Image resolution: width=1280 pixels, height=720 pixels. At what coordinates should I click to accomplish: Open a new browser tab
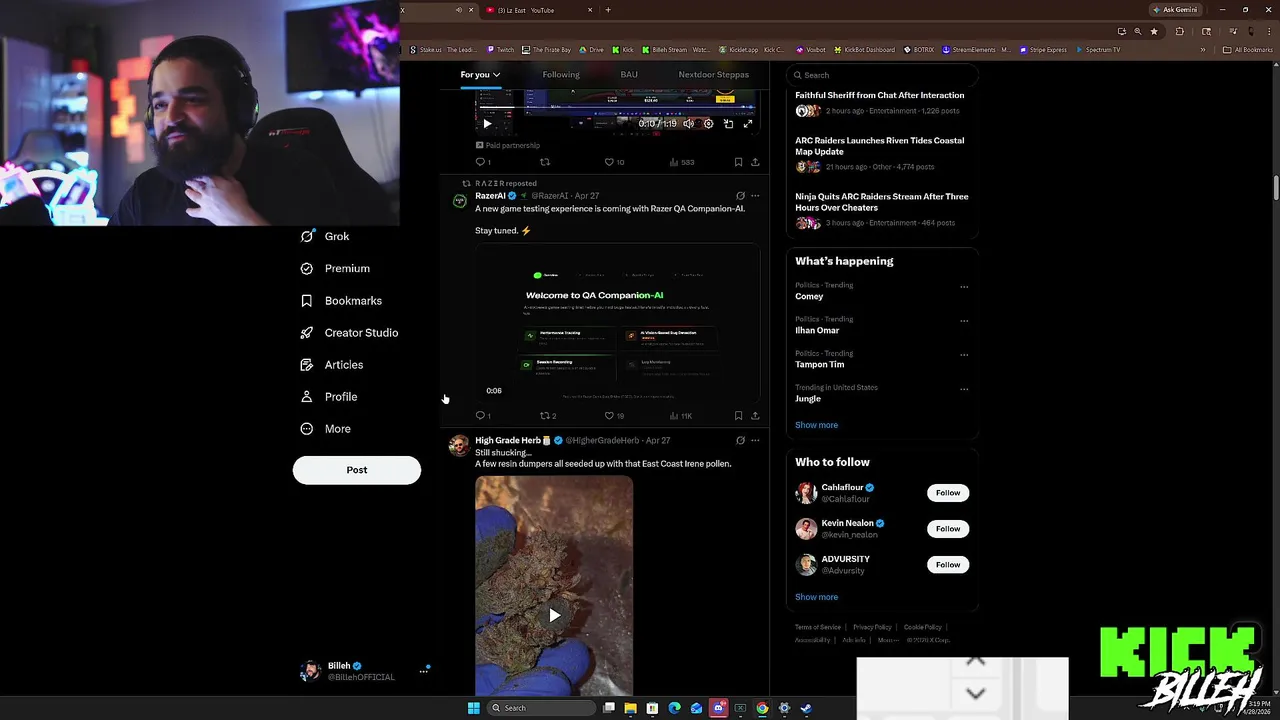(608, 10)
